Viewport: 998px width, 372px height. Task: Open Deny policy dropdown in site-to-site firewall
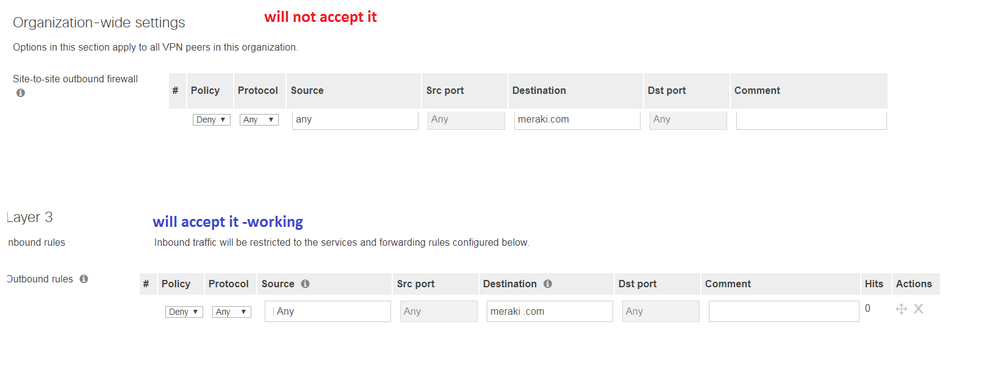click(x=211, y=120)
